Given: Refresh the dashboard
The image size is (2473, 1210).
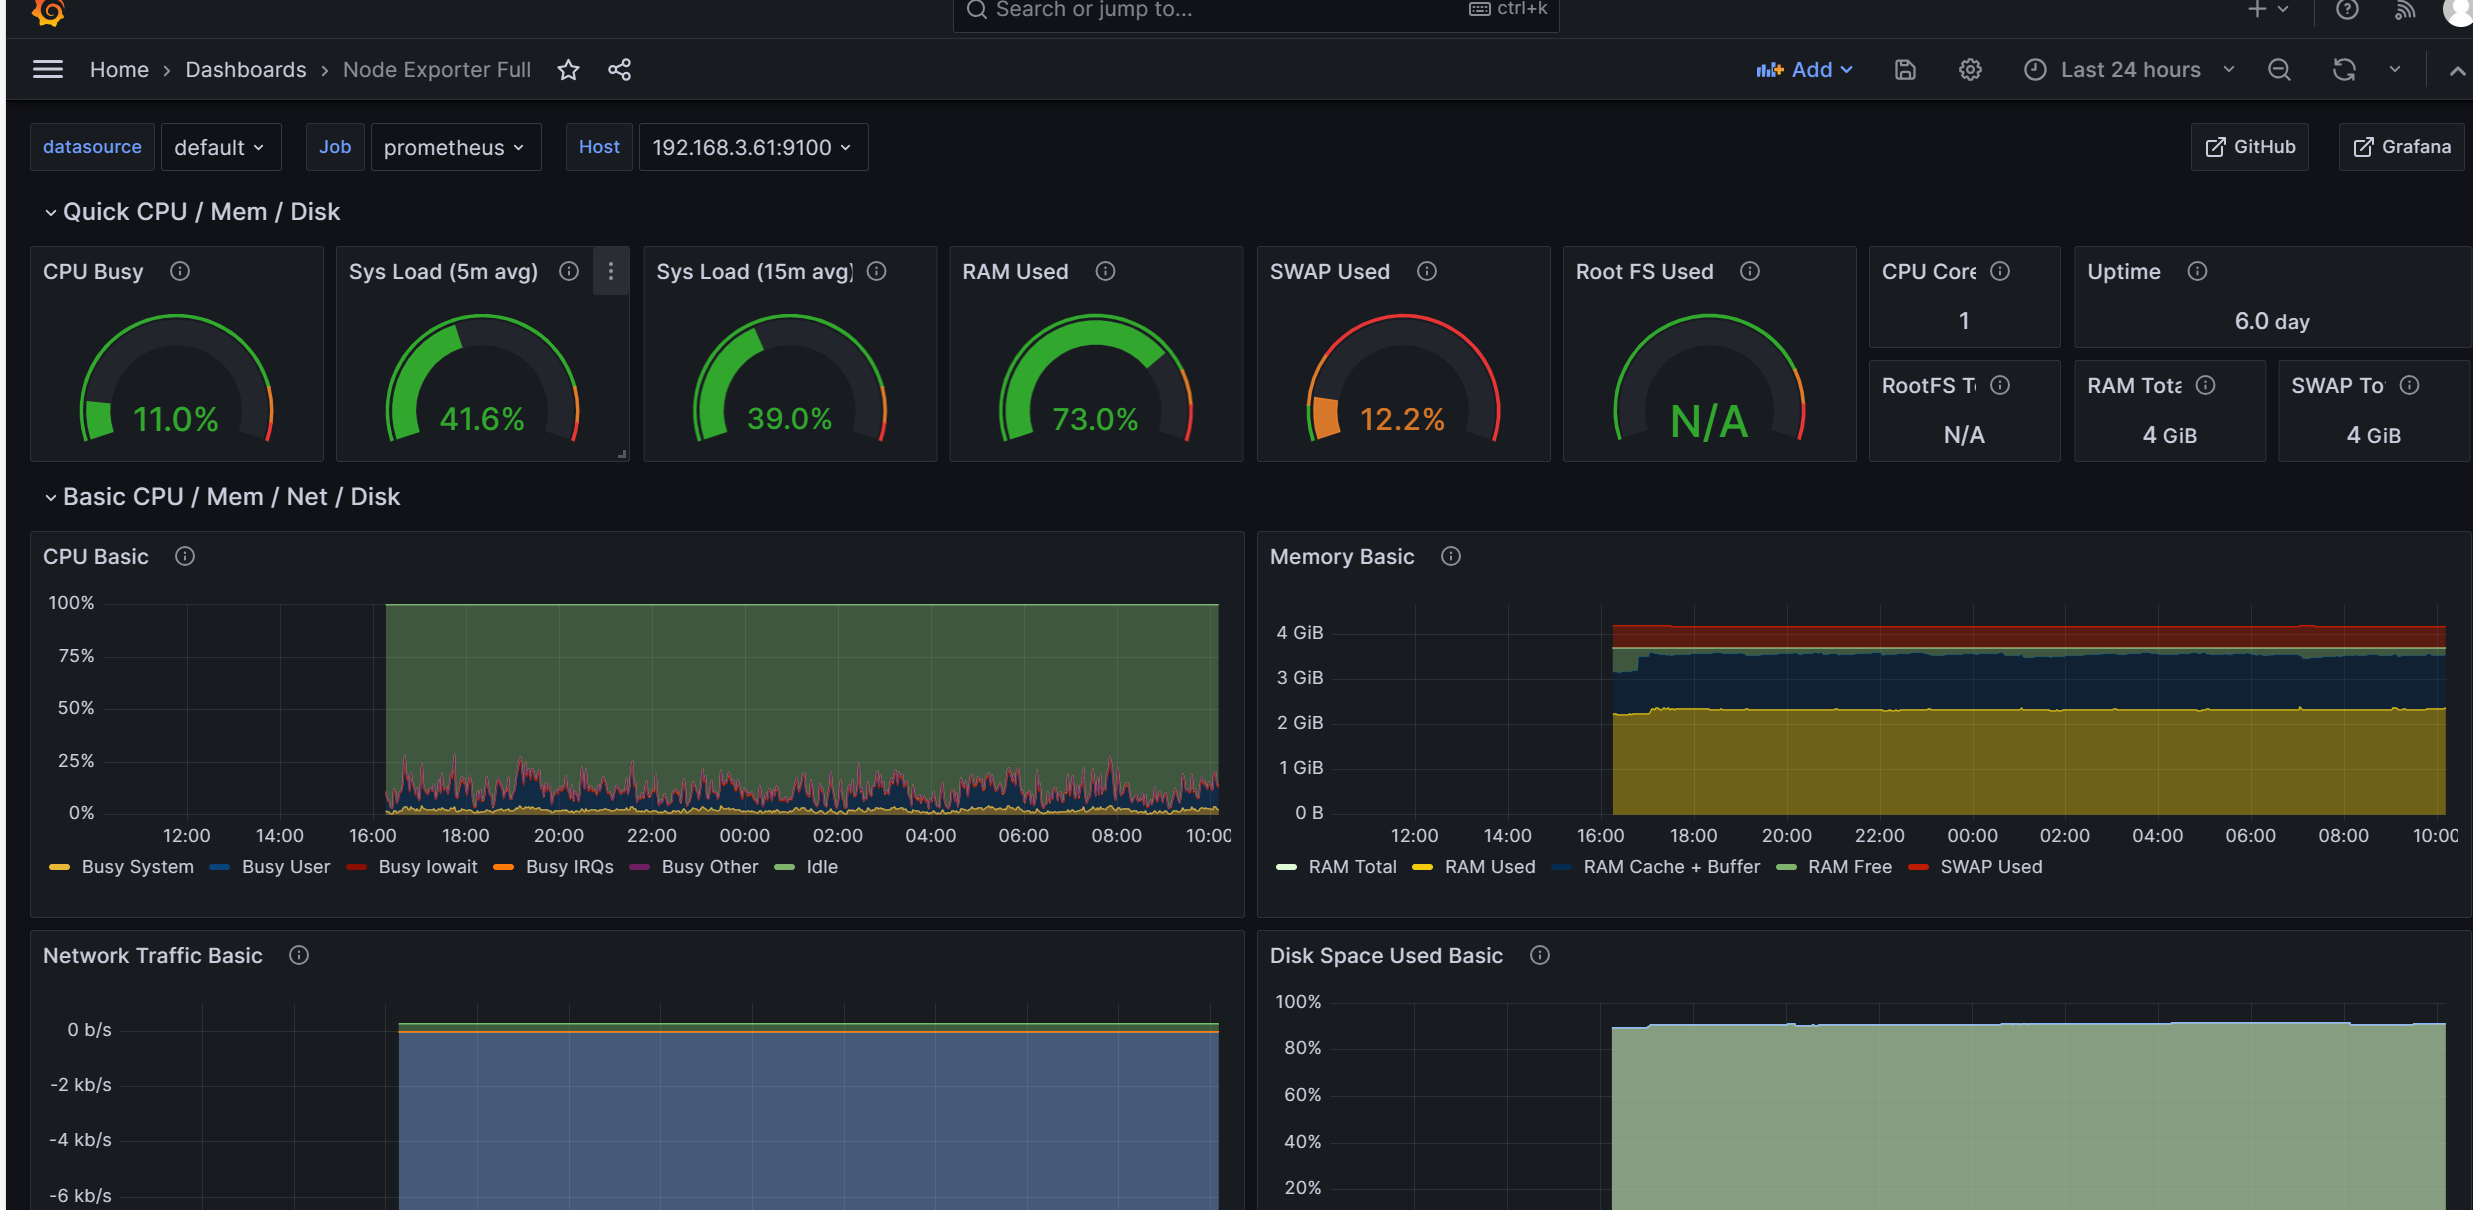Looking at the screenshot, I should (x=2344, y=69).
